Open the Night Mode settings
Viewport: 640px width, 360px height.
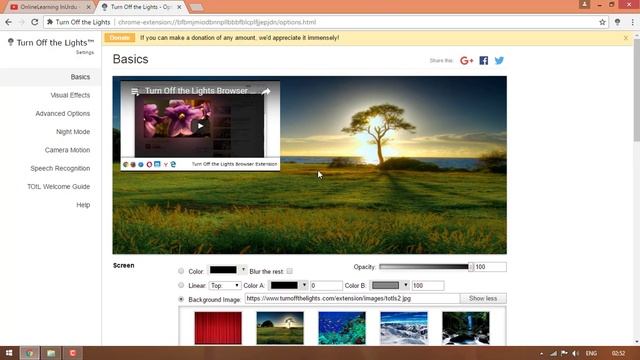(73, 132)
